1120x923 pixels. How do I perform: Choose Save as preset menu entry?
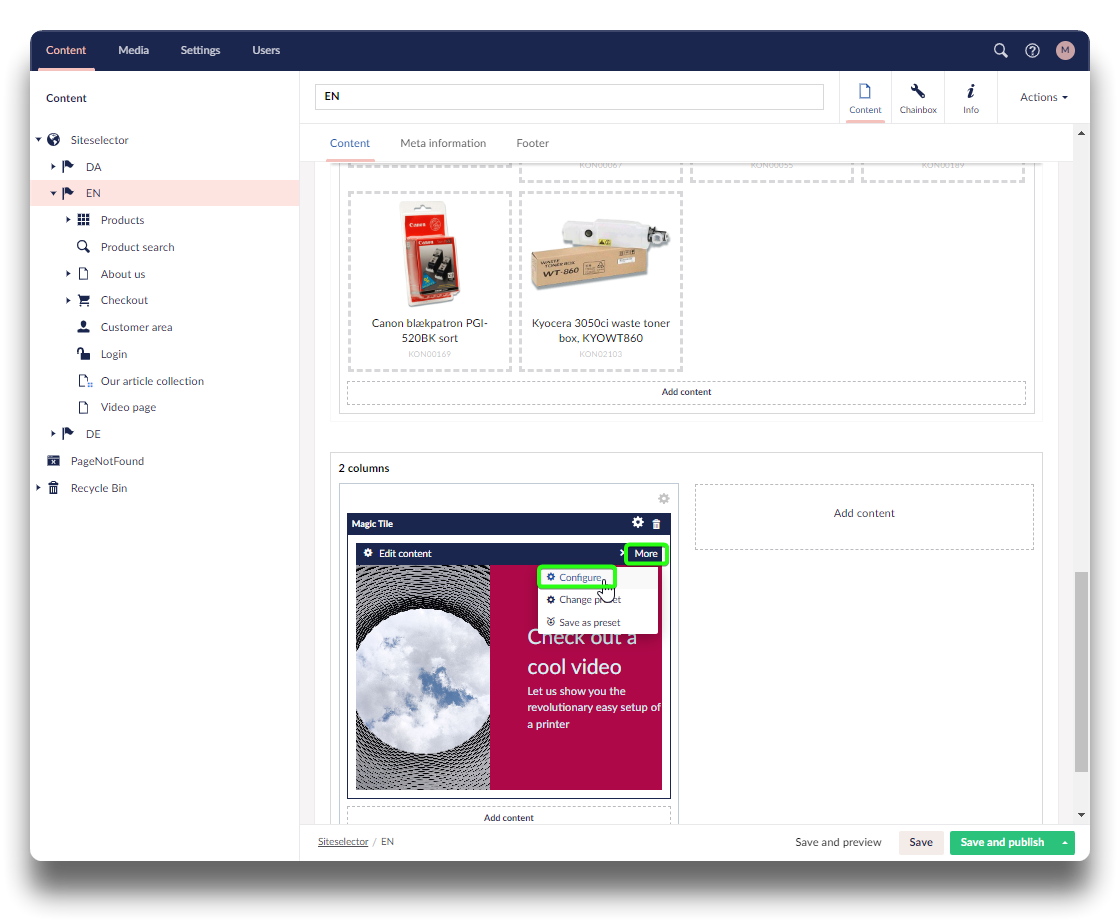(x=589, y=623)
